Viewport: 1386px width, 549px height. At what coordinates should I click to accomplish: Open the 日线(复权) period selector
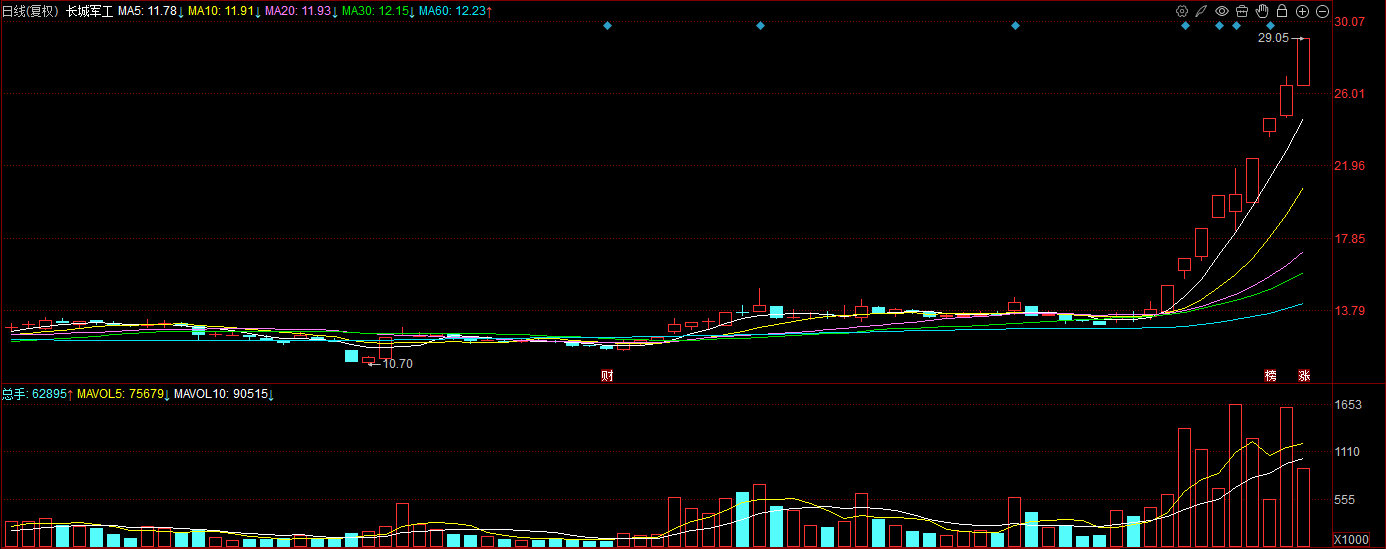[30, 11]
